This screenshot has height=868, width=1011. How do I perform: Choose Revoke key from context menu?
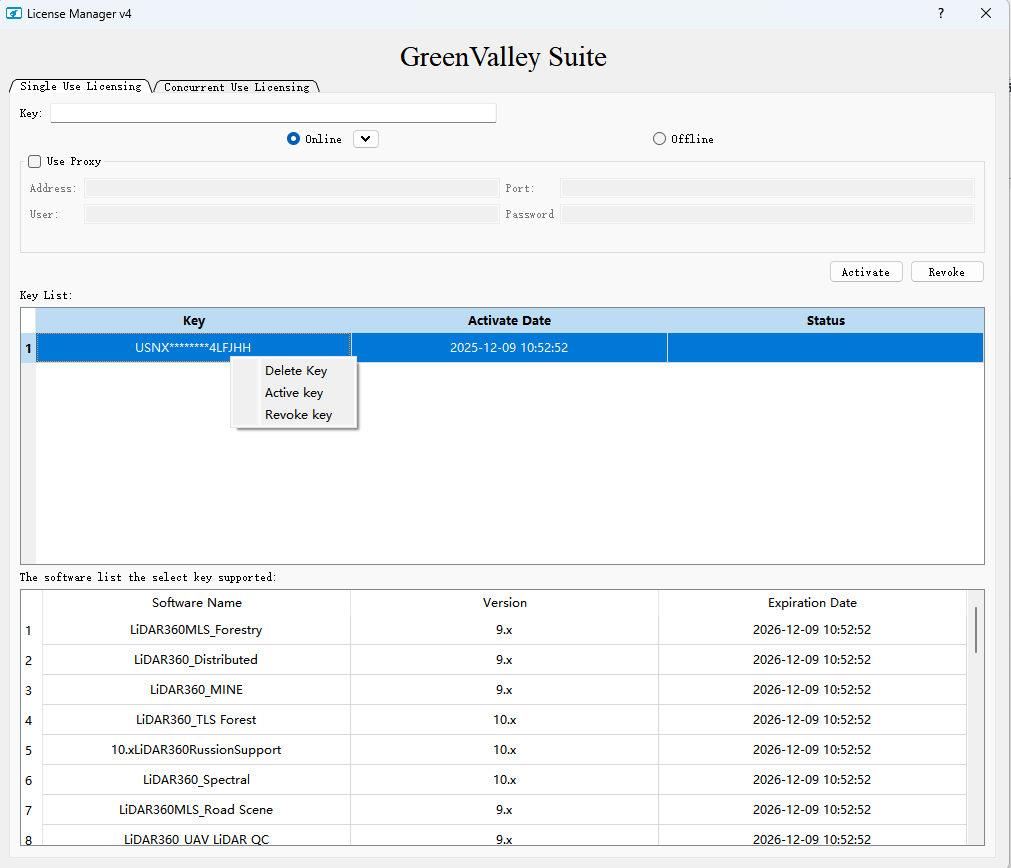tap(299, 415)
